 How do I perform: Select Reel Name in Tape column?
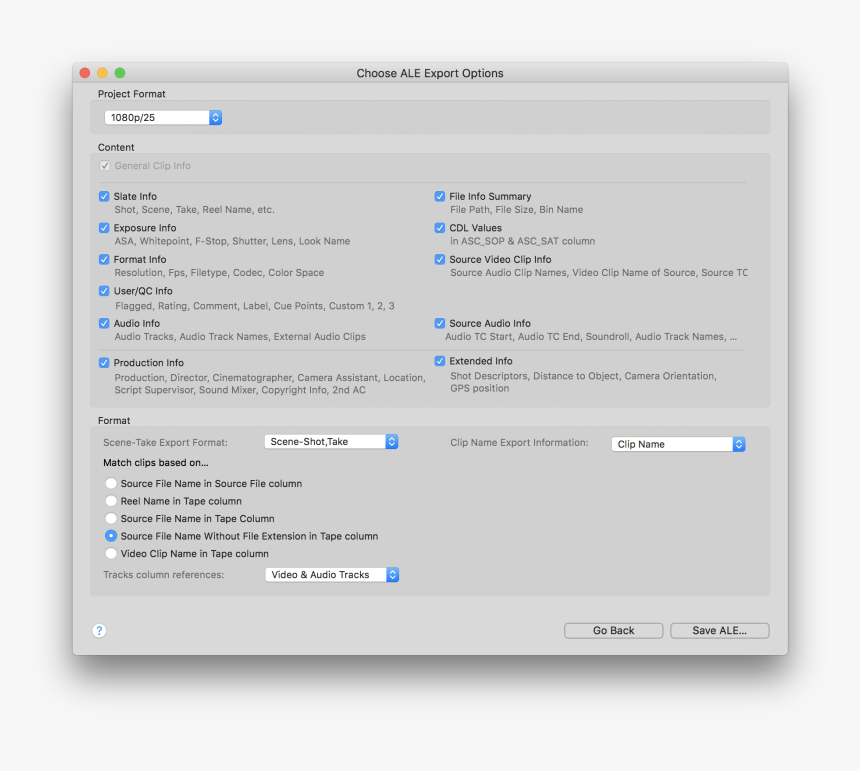(x=111, y=501)
